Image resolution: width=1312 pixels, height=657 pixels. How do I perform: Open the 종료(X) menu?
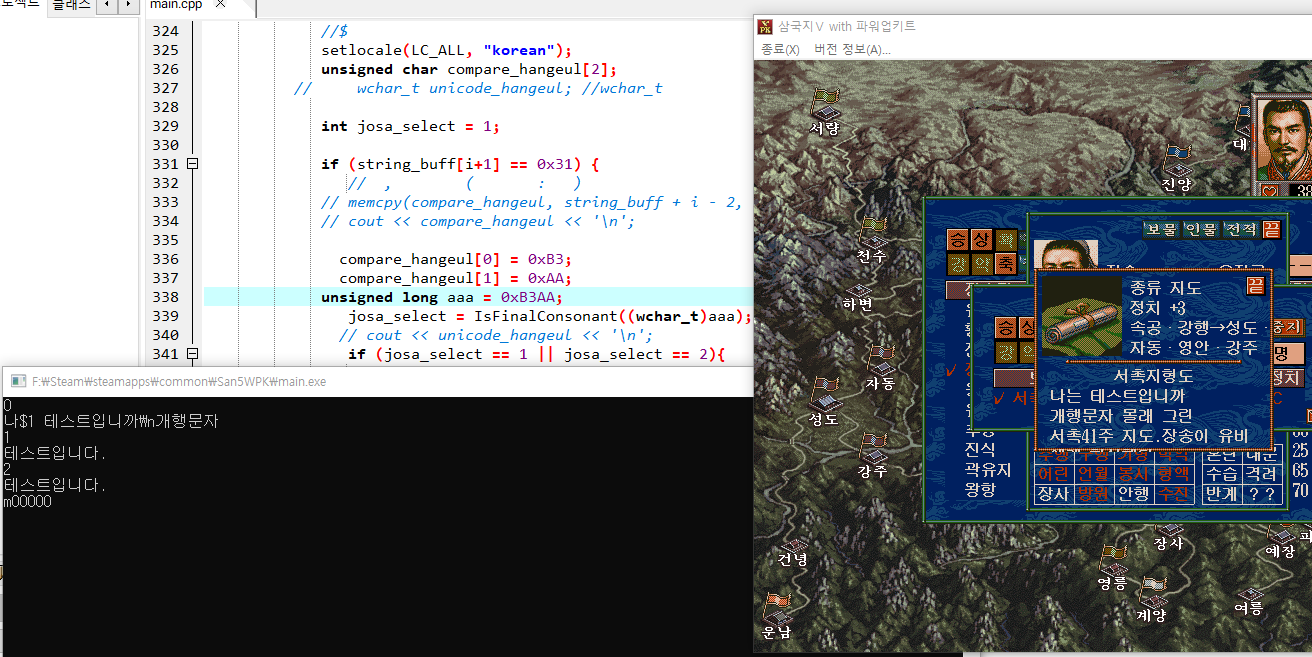(x=780, y=49)
